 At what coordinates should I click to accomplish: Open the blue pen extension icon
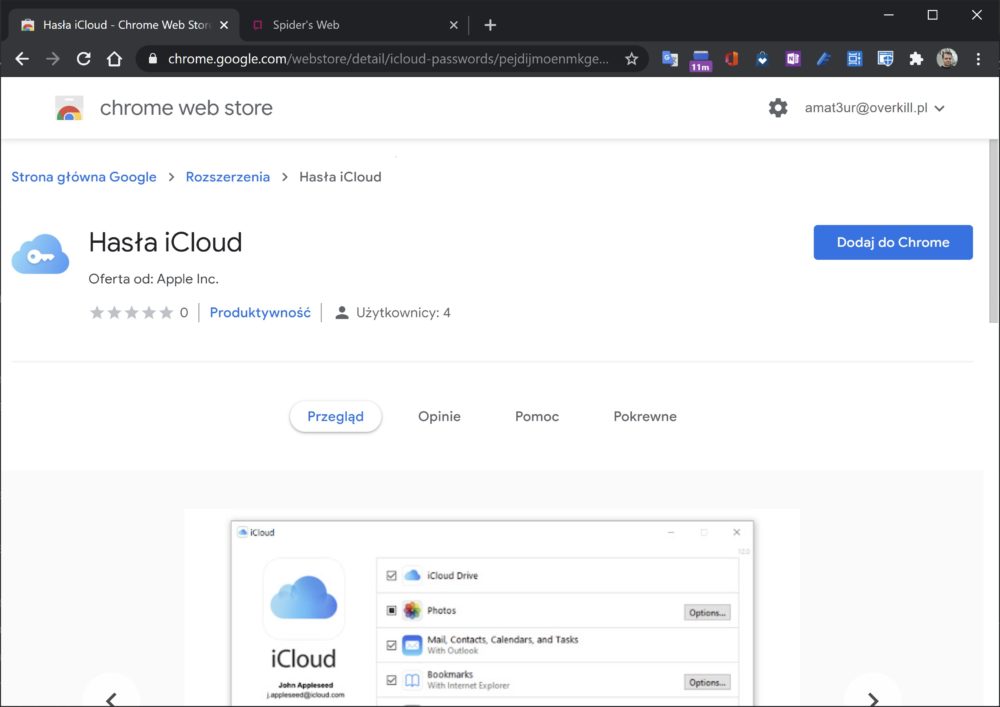(x=823, y=59)
